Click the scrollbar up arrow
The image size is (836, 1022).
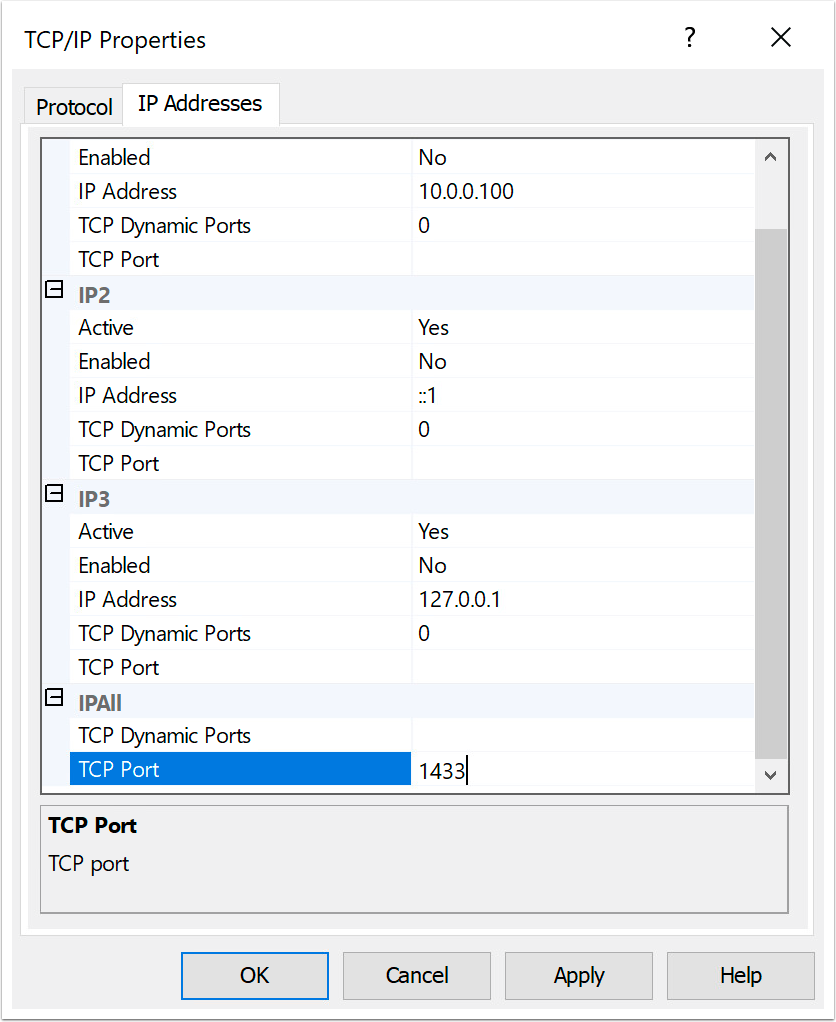[x=772, y=155]
